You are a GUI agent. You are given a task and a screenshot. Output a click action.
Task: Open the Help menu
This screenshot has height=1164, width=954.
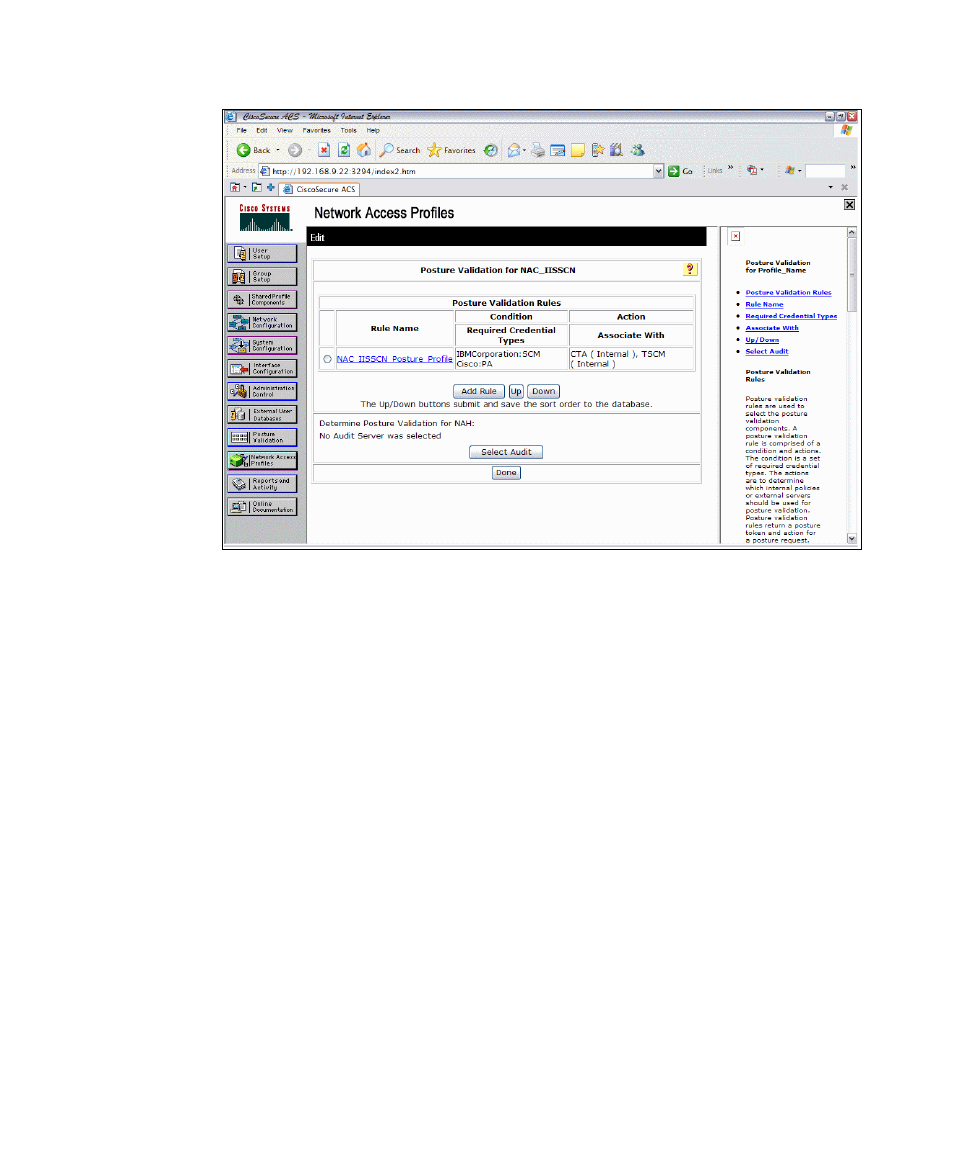click(x=373, y=131)
